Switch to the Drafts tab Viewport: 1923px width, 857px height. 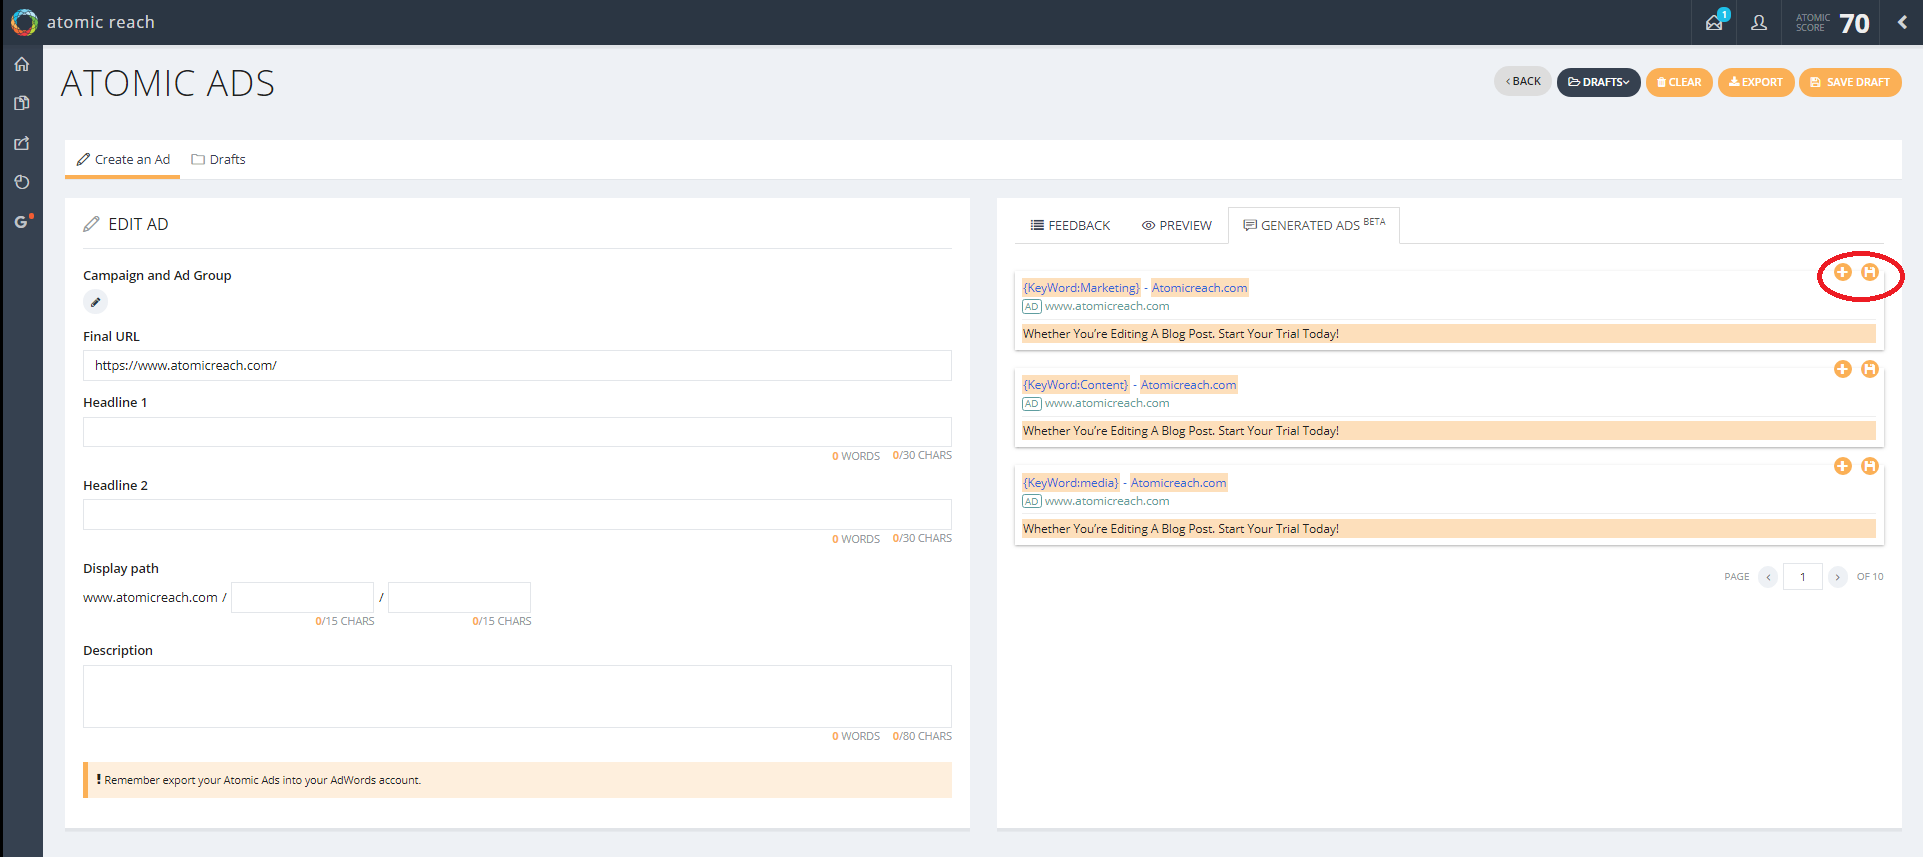218,159
